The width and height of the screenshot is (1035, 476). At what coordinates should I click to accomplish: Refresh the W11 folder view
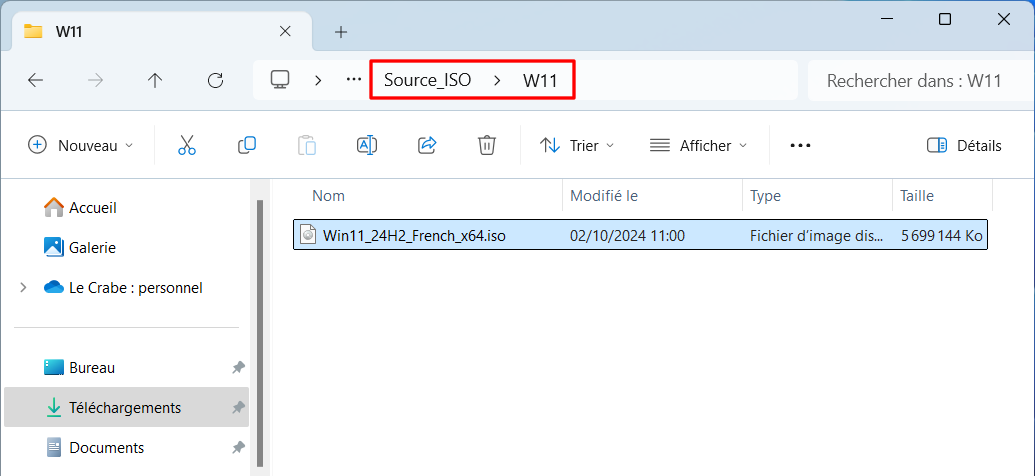215,81
